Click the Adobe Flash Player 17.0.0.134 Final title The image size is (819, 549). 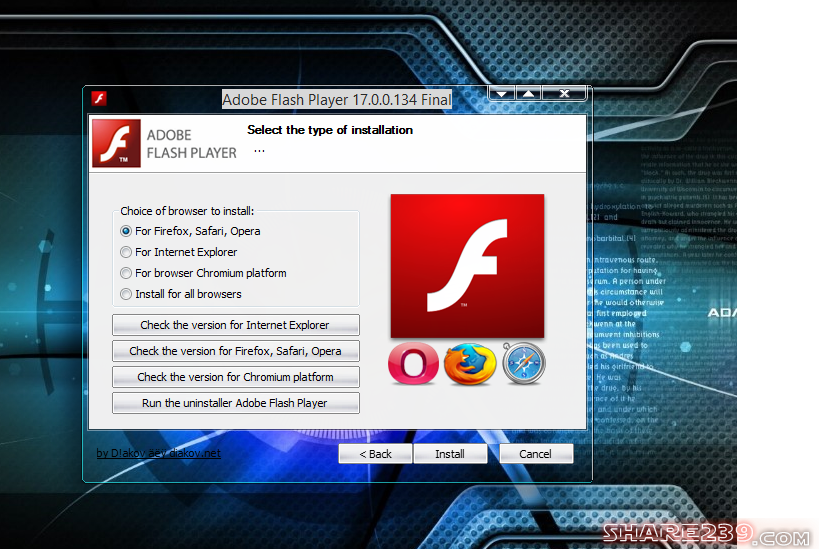[337, 100]
